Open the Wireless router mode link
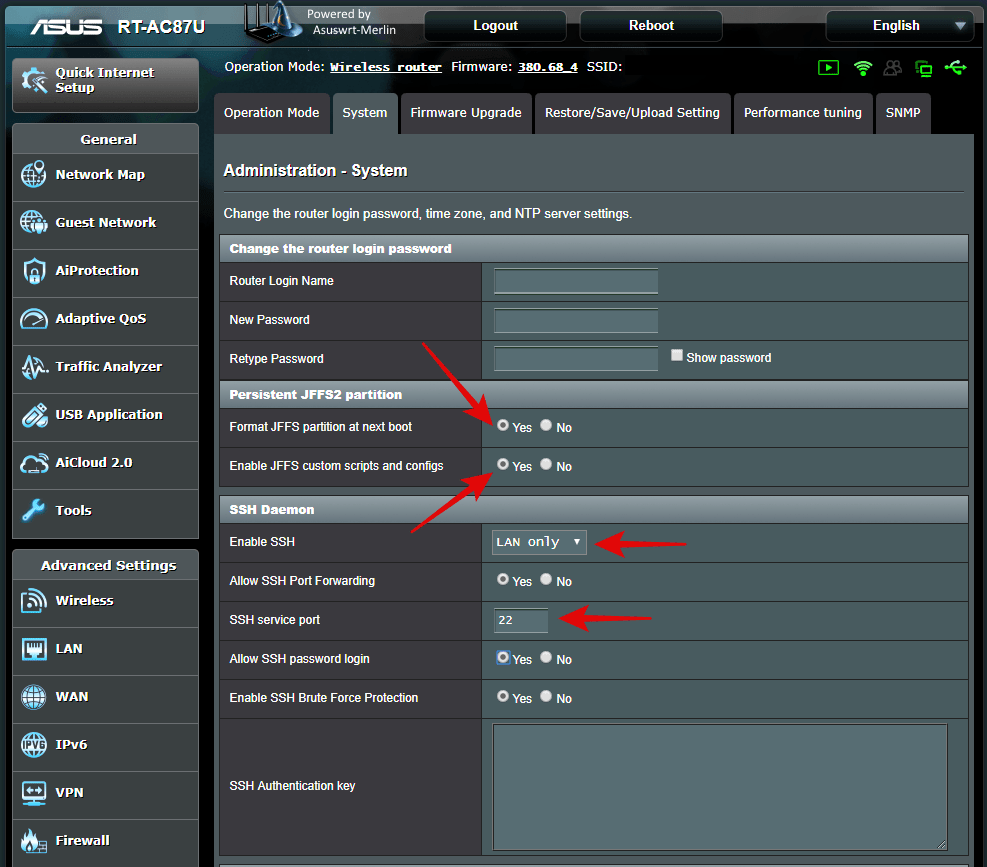 [386, 67]
